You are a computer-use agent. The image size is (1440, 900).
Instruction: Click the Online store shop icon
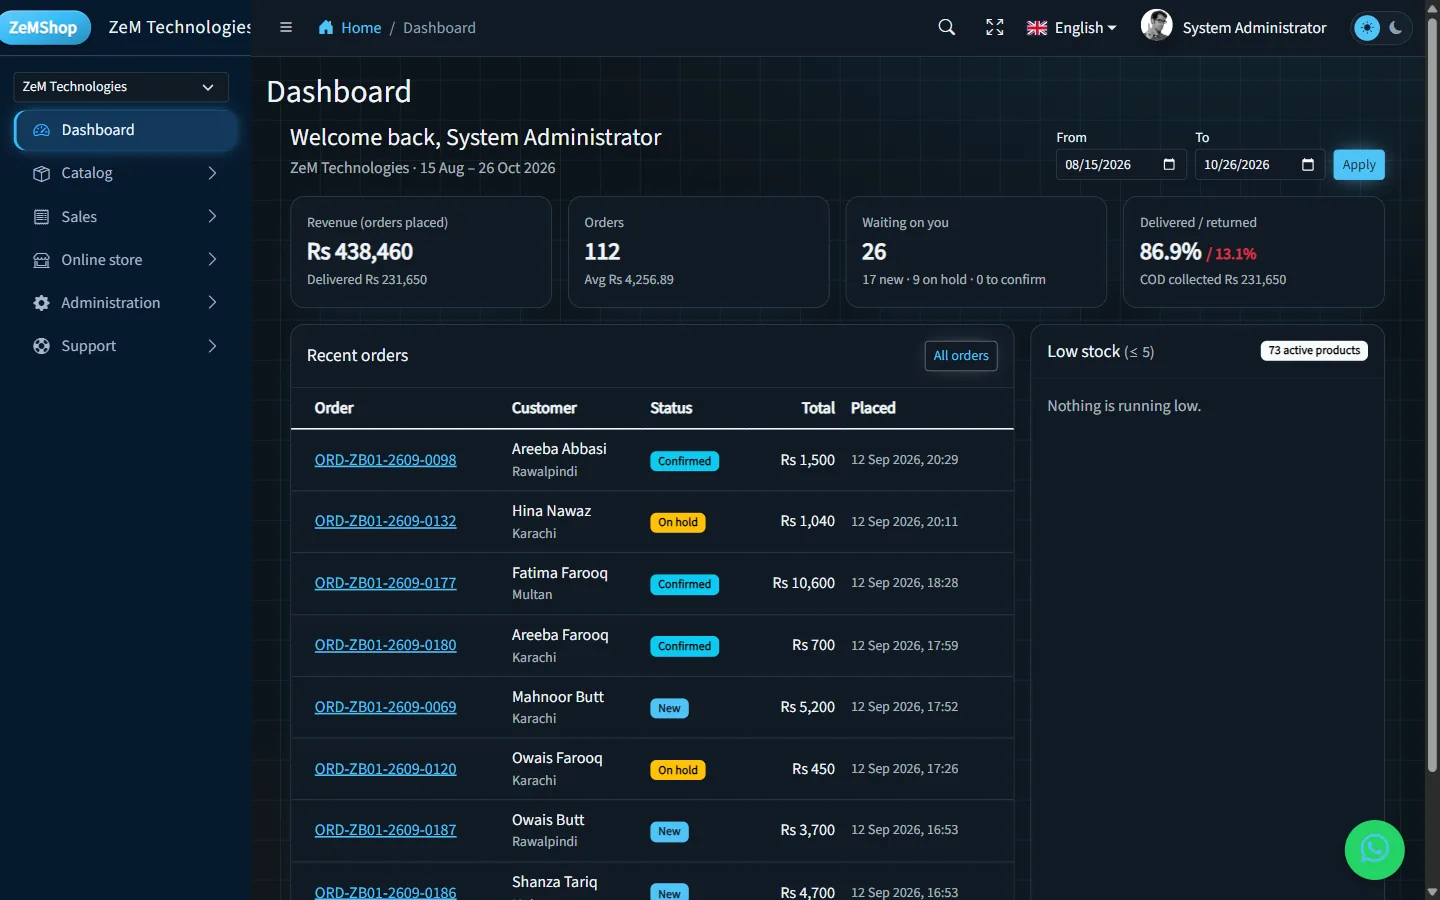click(x=41, y=260)
